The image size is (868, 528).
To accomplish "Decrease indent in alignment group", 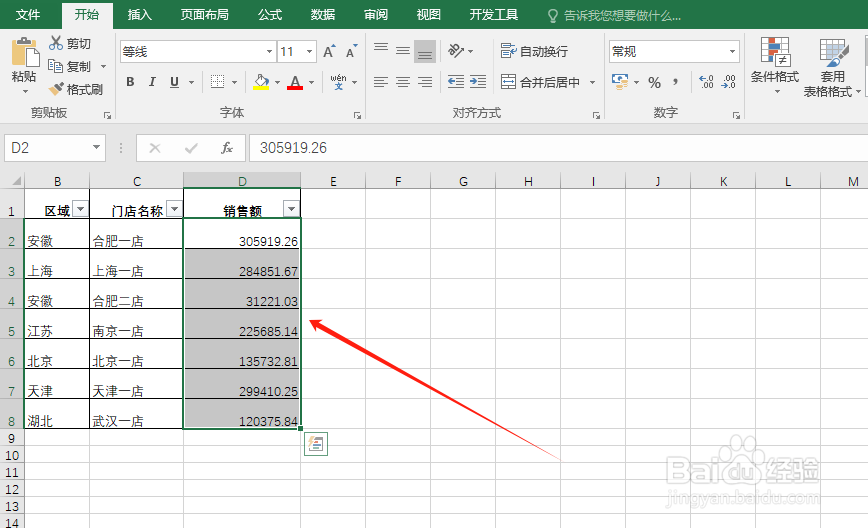I will click(x=456, y=82).
